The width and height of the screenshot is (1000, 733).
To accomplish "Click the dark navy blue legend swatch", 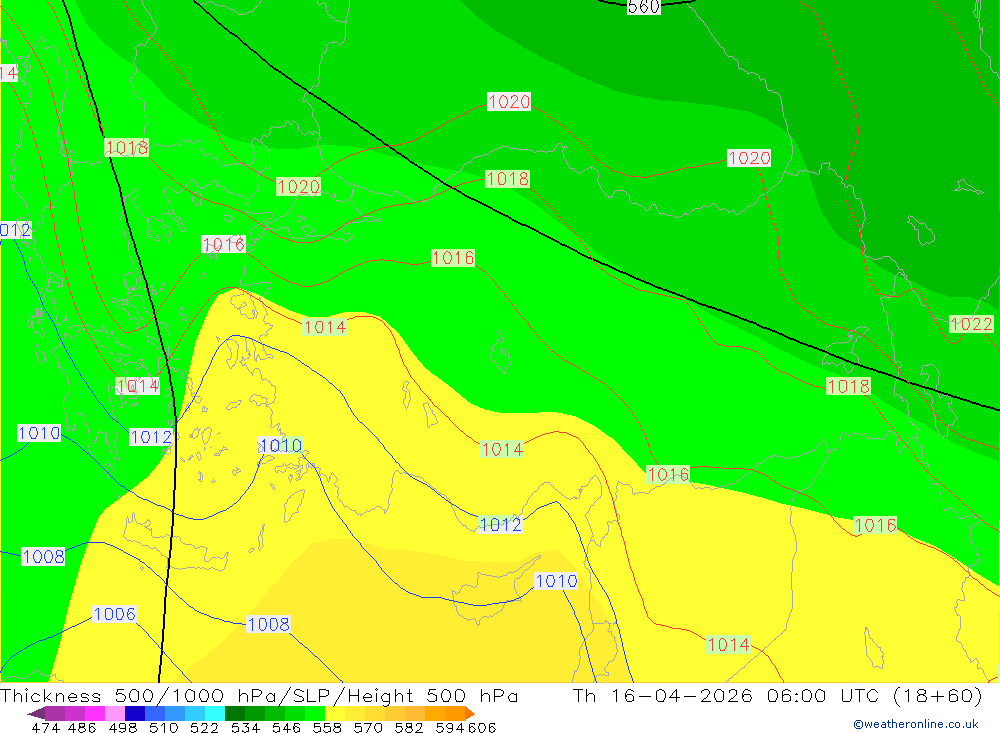I will pos(135,713).
